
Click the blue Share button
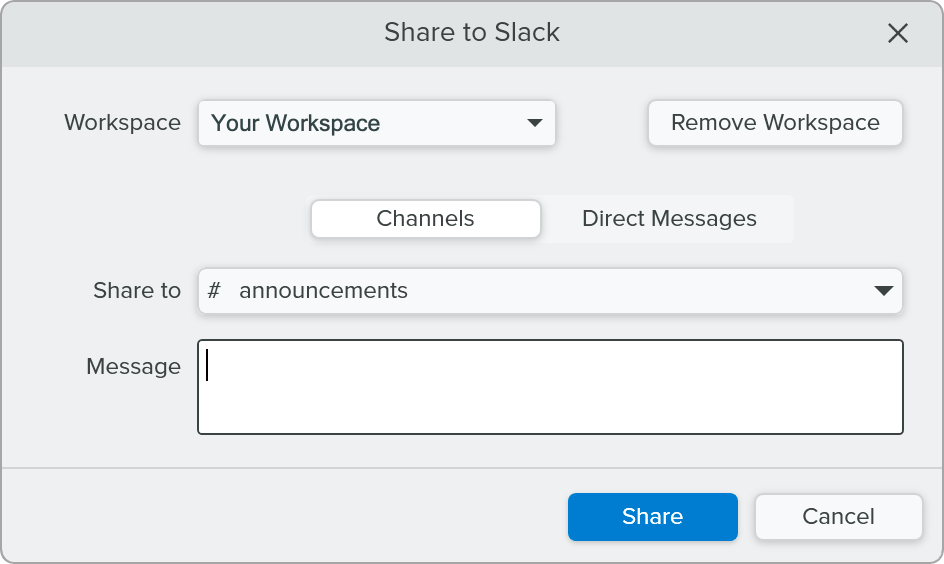(653, 516)
